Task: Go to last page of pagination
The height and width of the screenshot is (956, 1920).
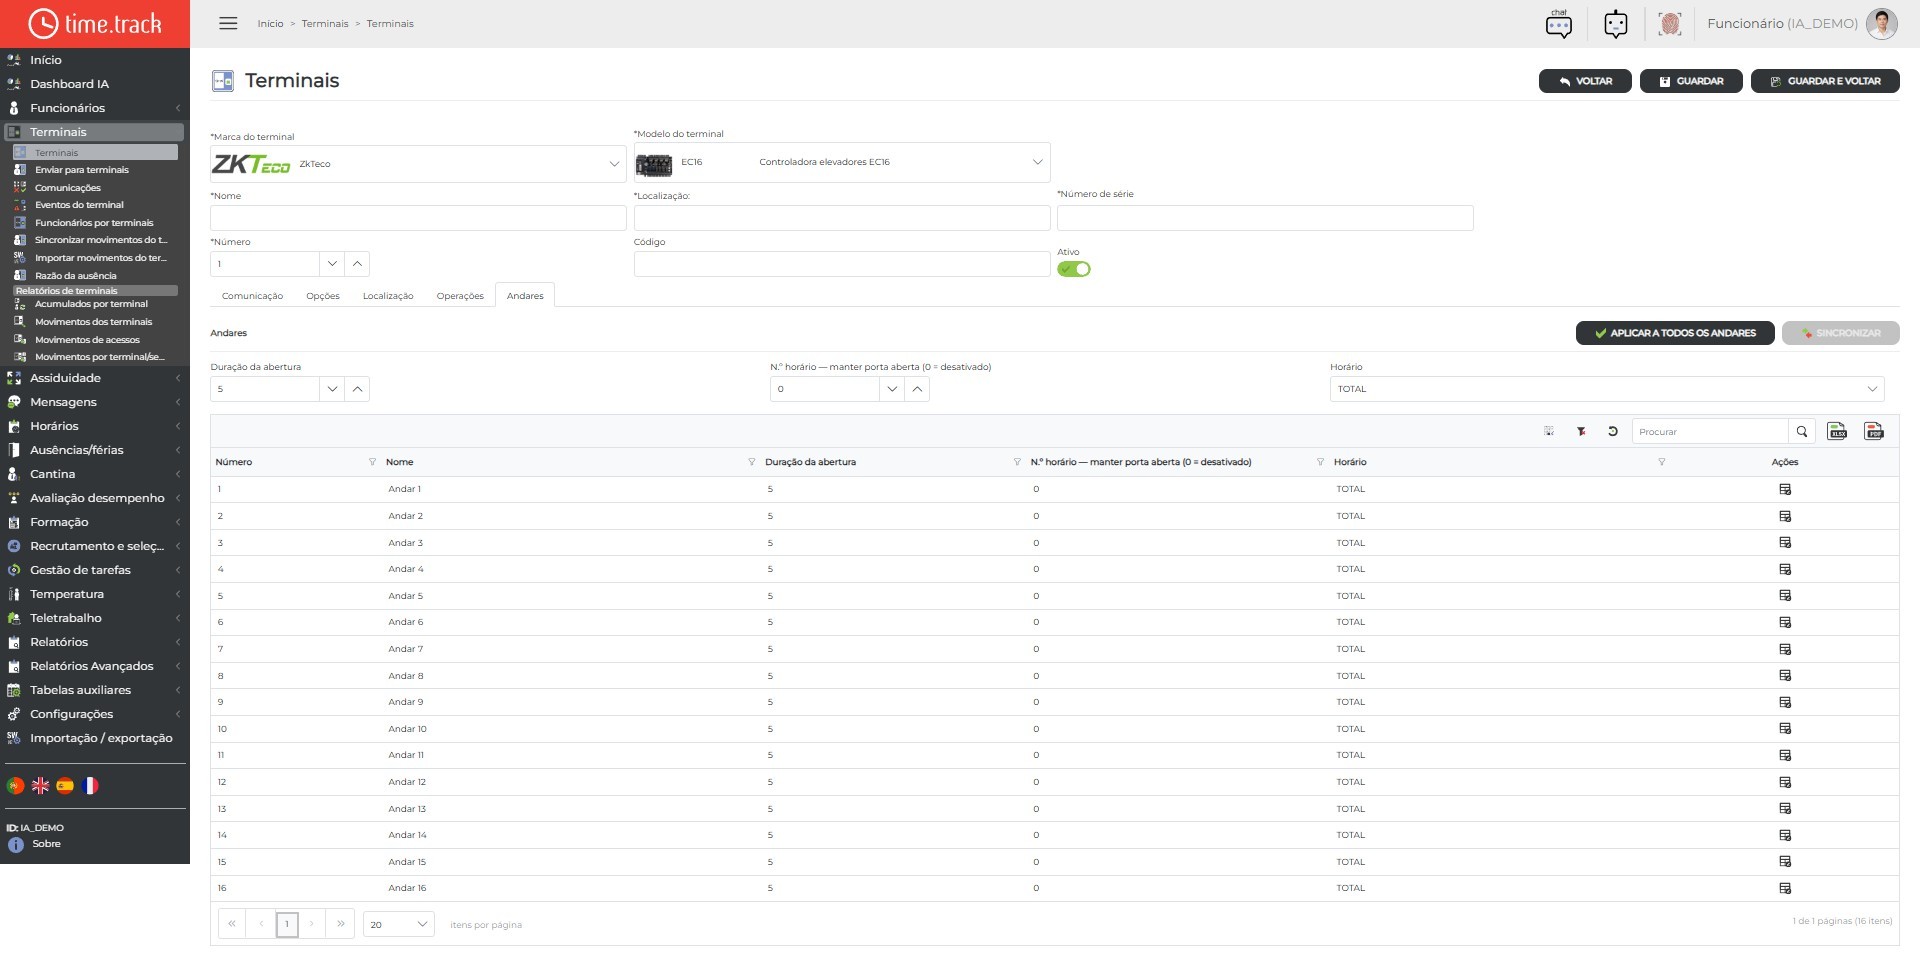Action: click(341, 924)
